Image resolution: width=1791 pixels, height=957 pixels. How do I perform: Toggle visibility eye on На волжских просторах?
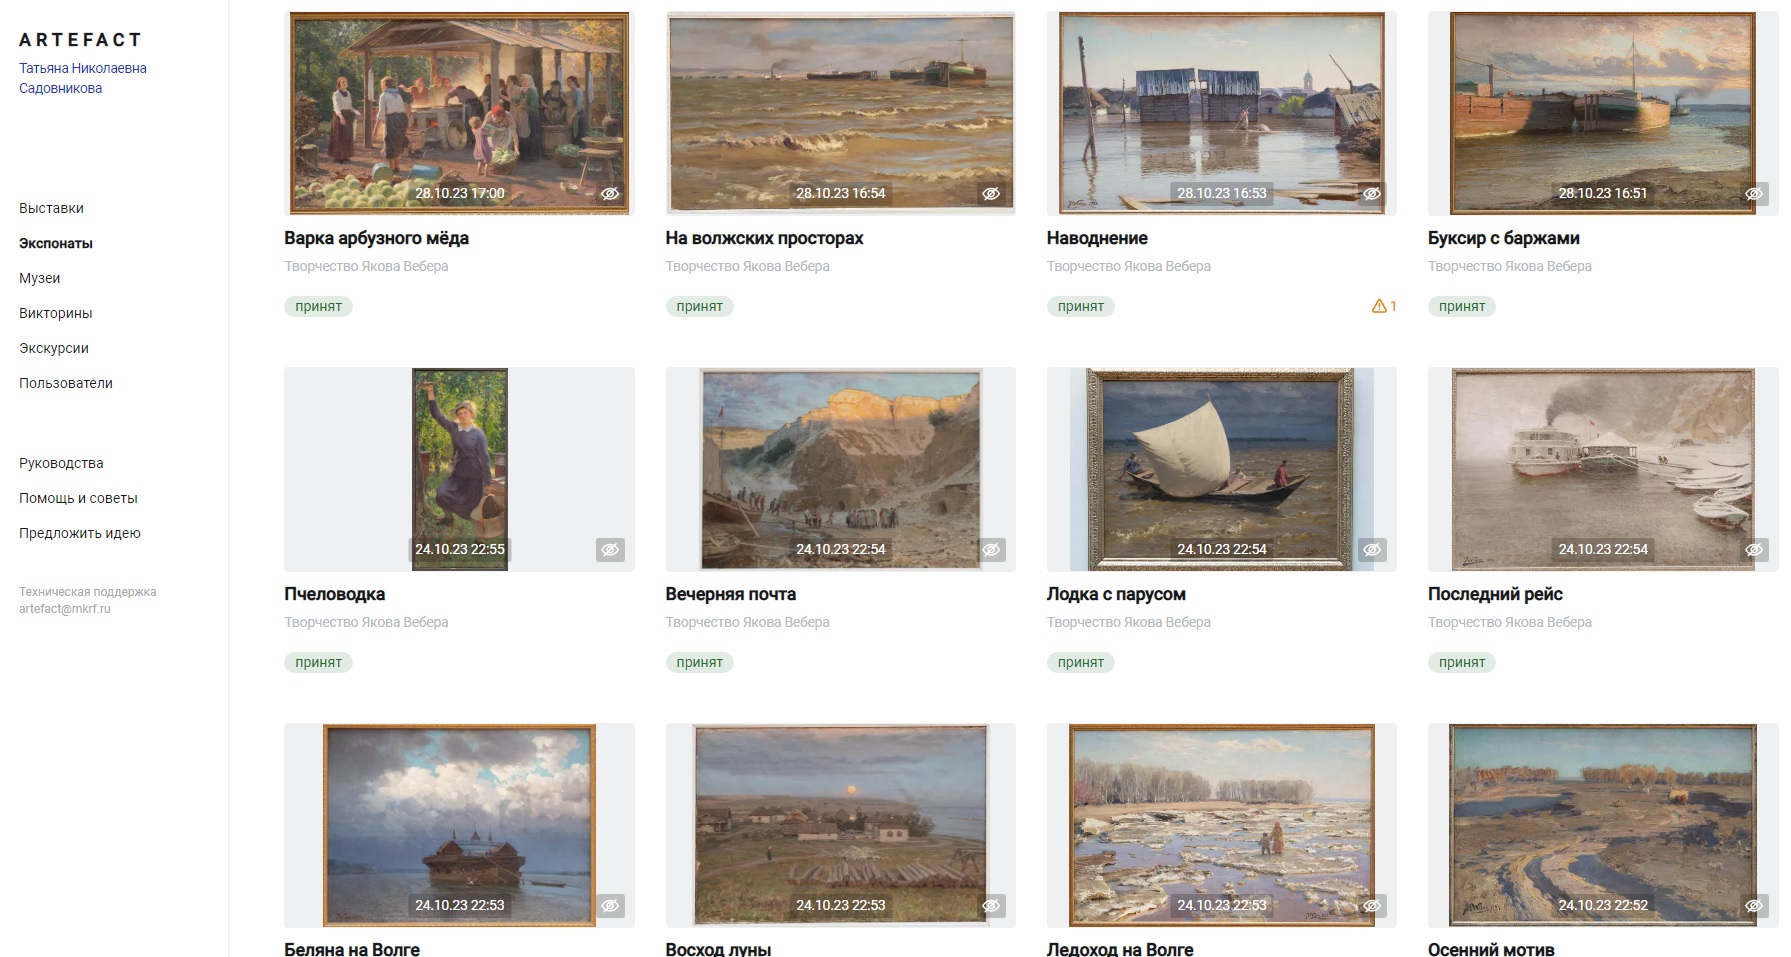(991, 194)
